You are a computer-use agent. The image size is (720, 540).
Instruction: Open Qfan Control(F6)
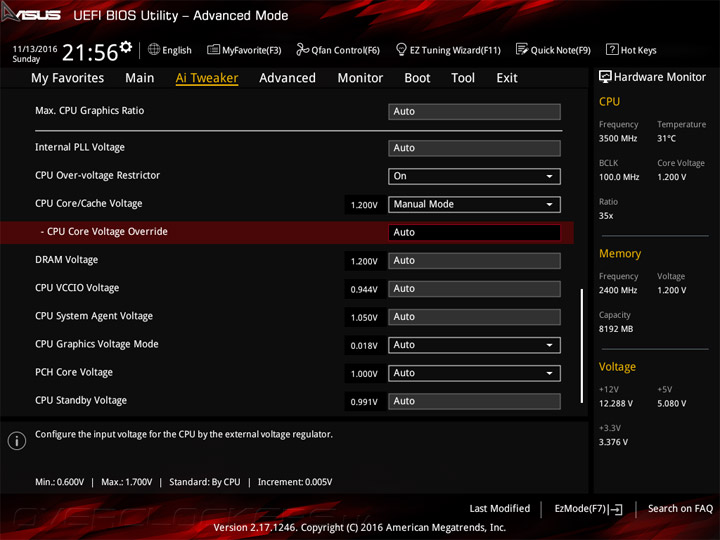click(338, 50)
